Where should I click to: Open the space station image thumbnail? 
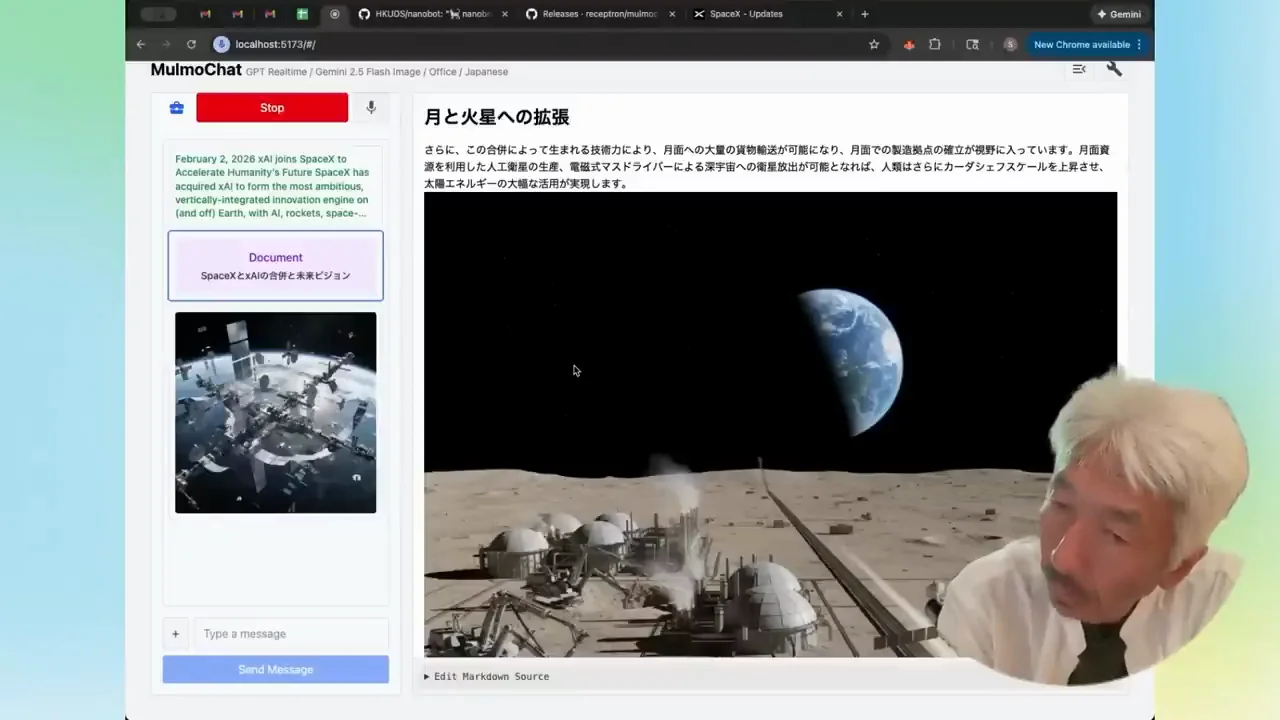tap(276, 413)
